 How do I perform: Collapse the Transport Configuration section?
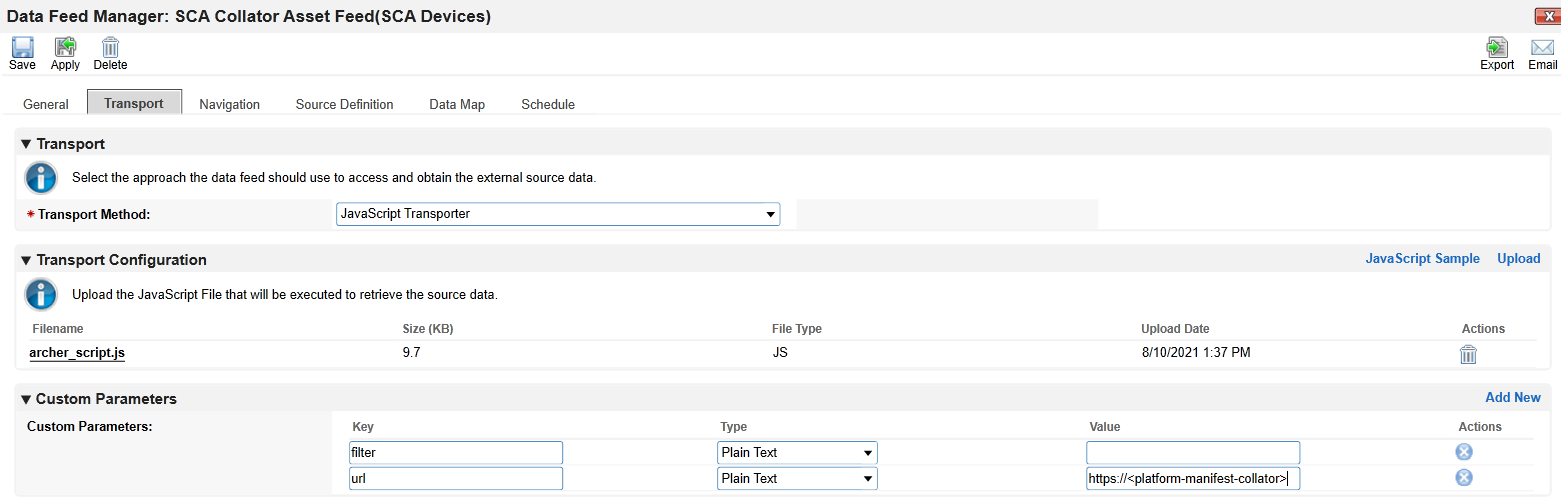point(26,260)
